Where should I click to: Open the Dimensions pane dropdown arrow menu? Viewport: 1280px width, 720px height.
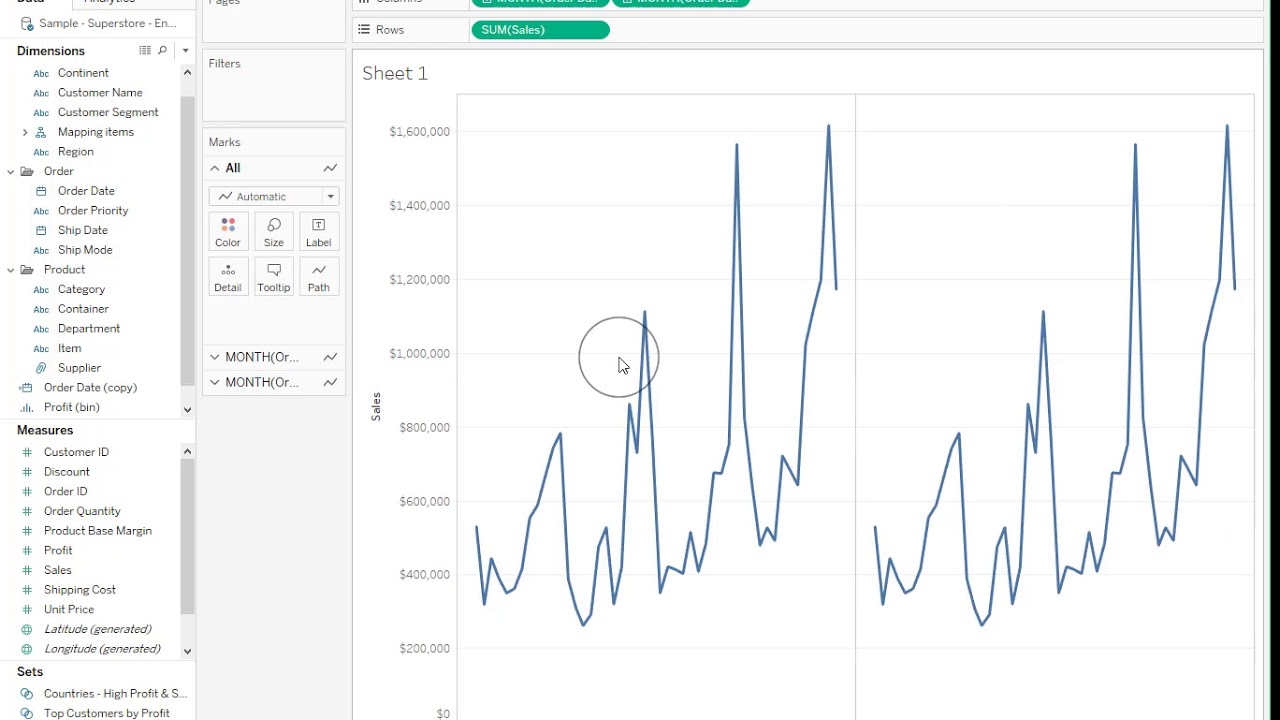(x=185, y=50)
